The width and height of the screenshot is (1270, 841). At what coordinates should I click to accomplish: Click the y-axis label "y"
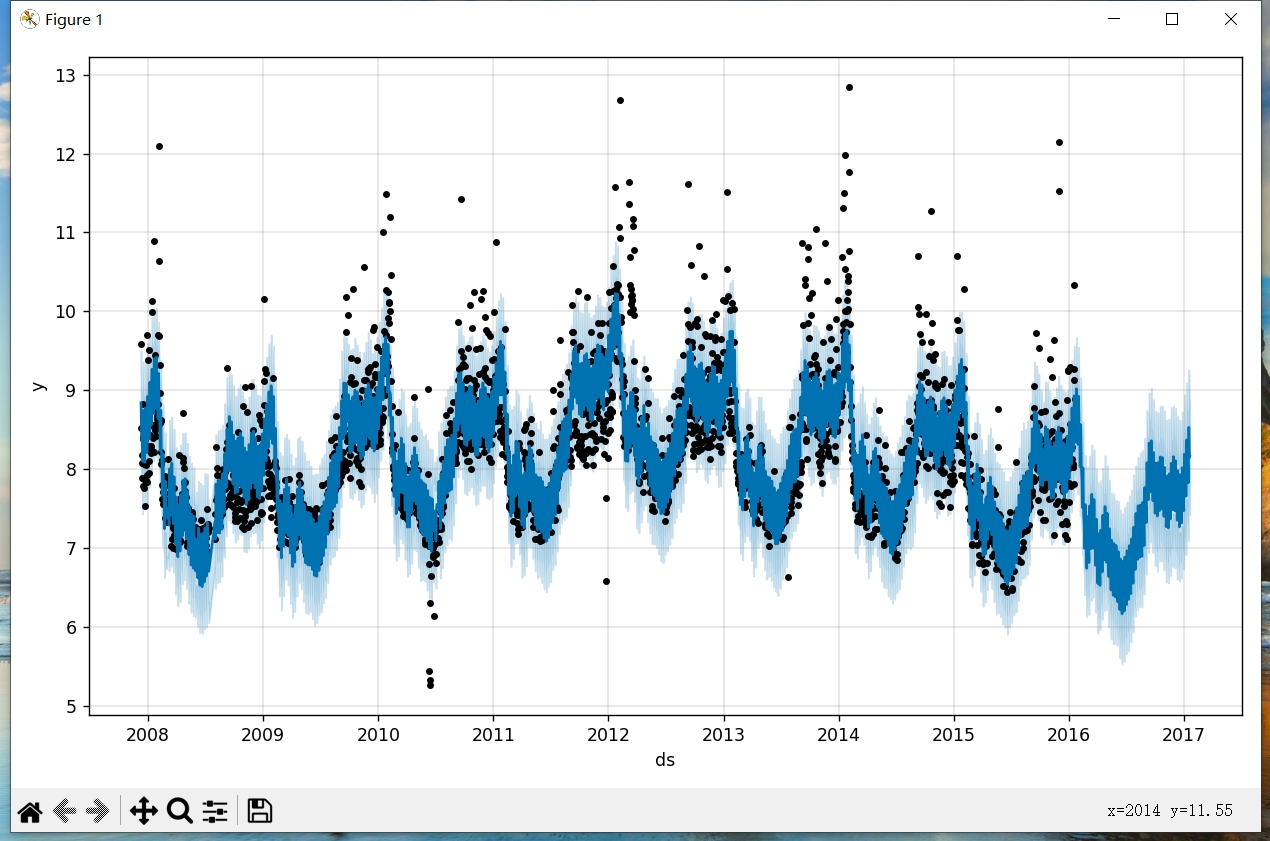pyautogui.click(x=39, y=386)
